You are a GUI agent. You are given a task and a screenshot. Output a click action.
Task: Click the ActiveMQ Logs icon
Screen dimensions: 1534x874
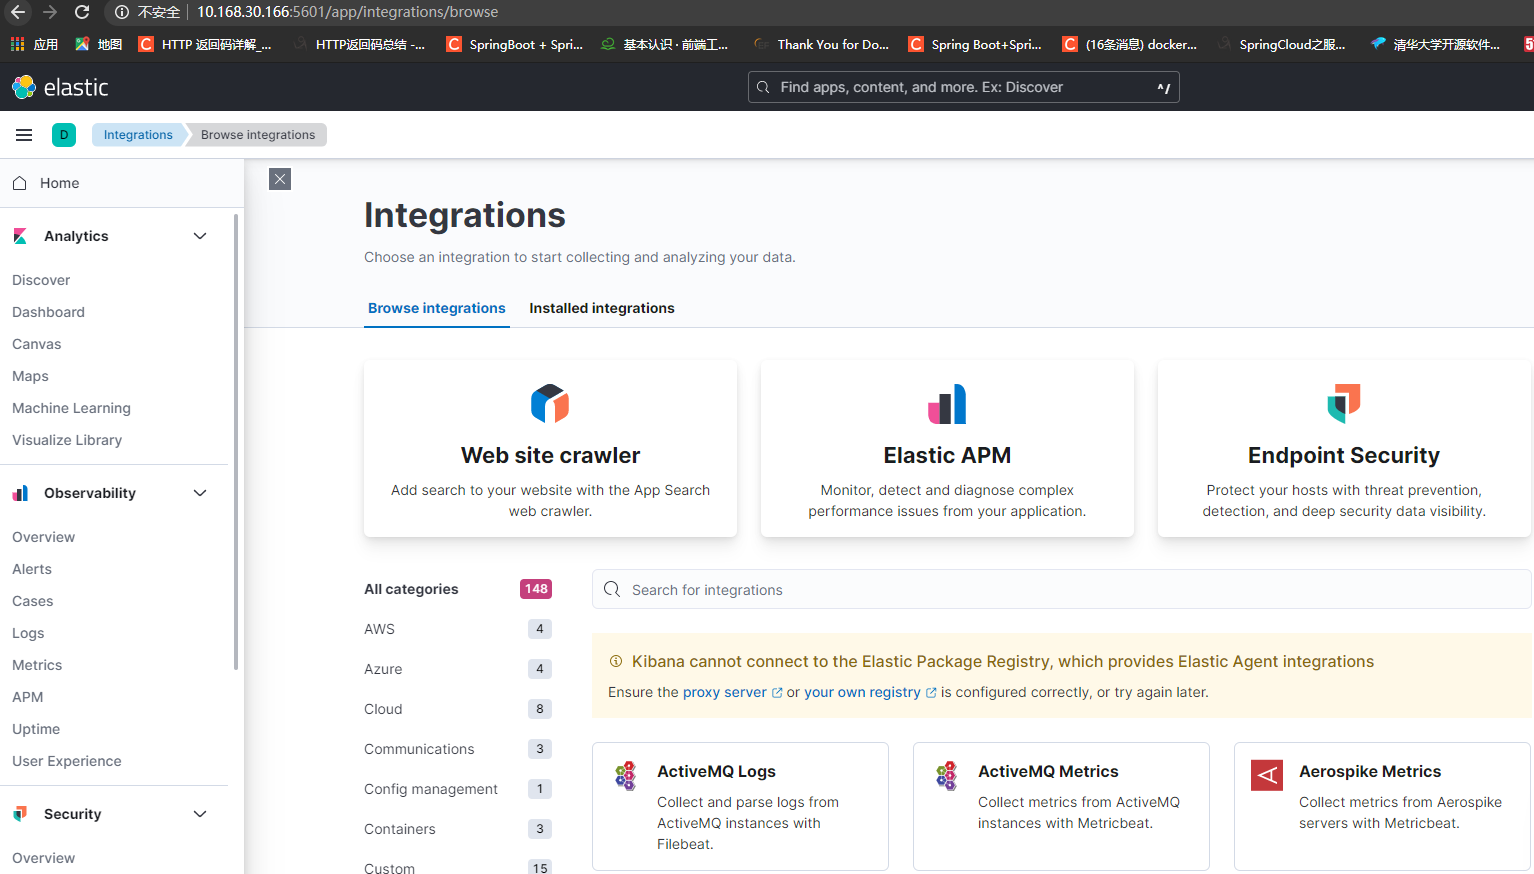click(626, 775)
